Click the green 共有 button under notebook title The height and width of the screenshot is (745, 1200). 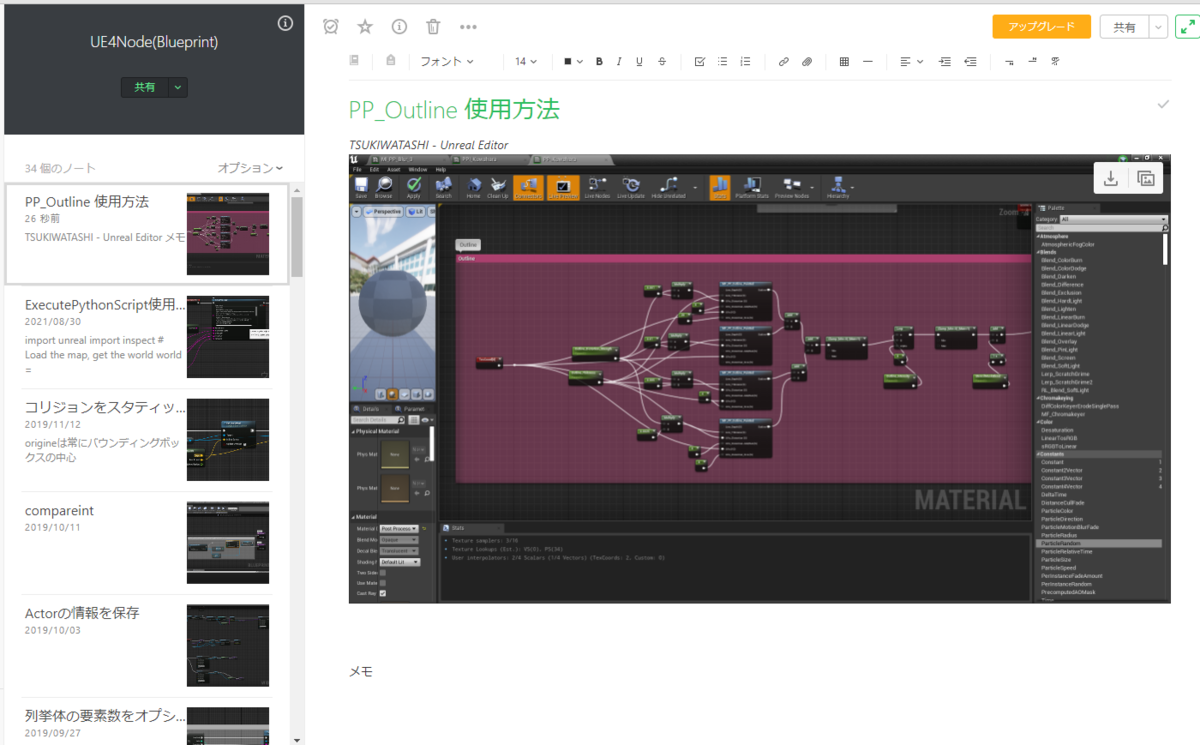145,88
